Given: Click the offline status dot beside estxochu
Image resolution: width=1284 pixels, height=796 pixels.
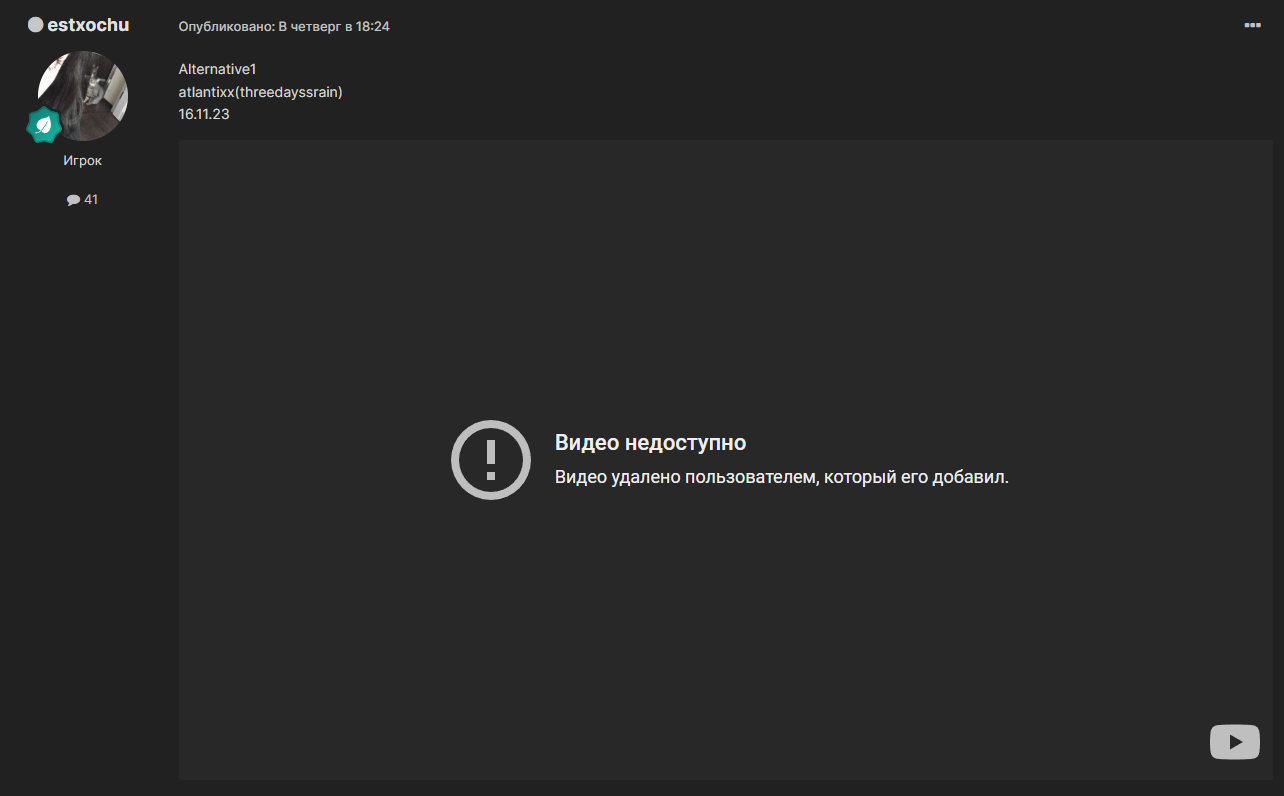Looking at the screenshot, I should click(x=35, y=25).
